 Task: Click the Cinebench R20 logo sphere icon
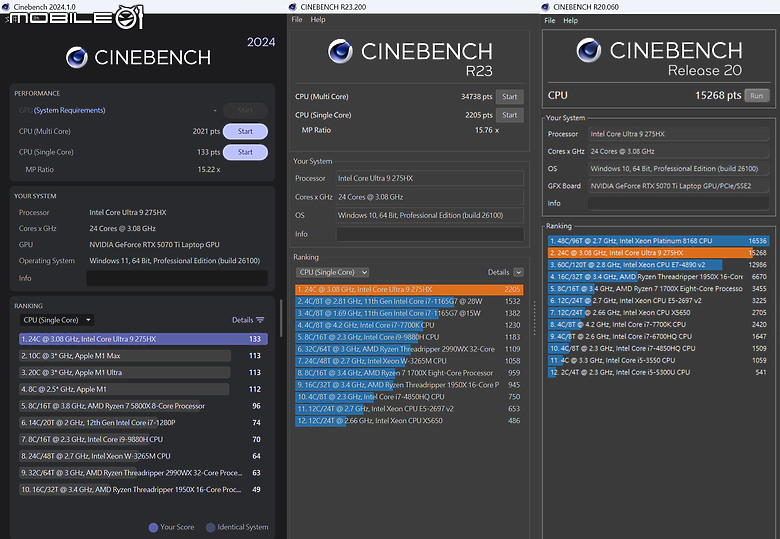tap(589, 50)
